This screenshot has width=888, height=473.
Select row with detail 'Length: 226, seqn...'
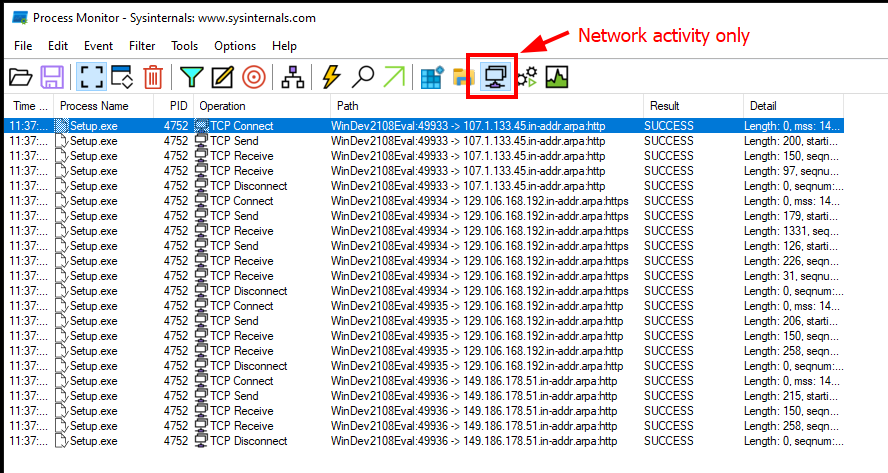[424, 261]
